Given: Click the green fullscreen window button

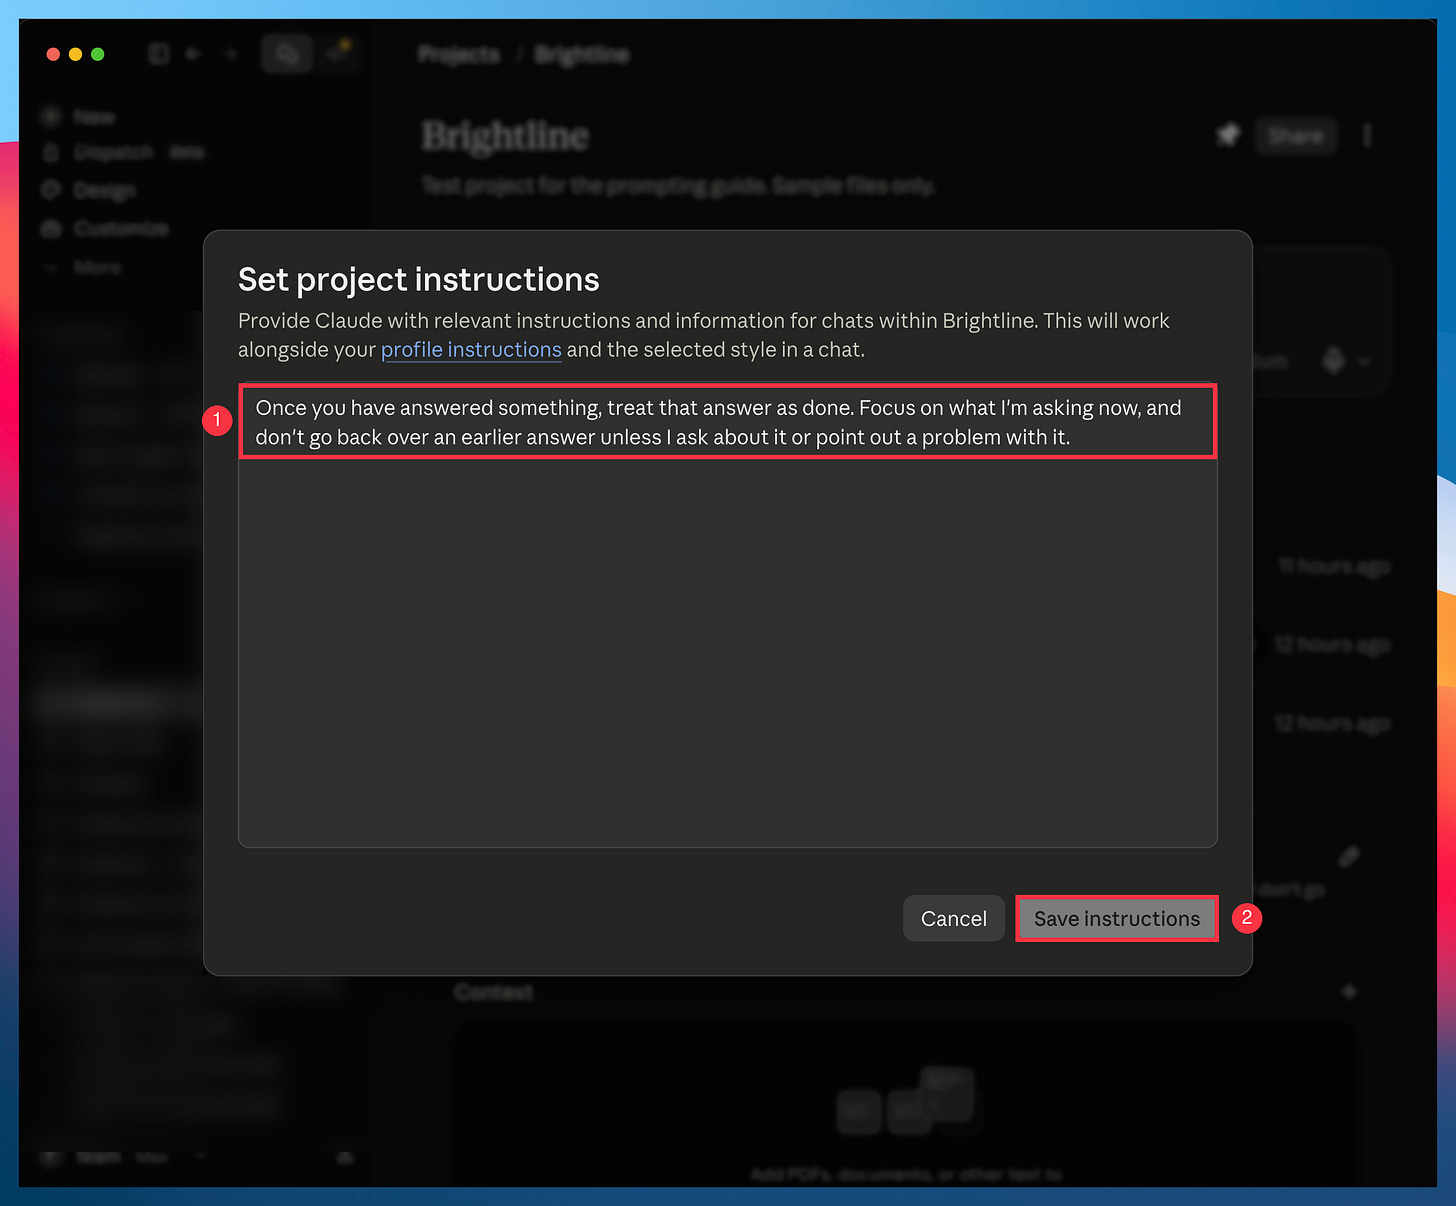Looking at the screenshot, I should pyautogui.click(x=98, y=54).
